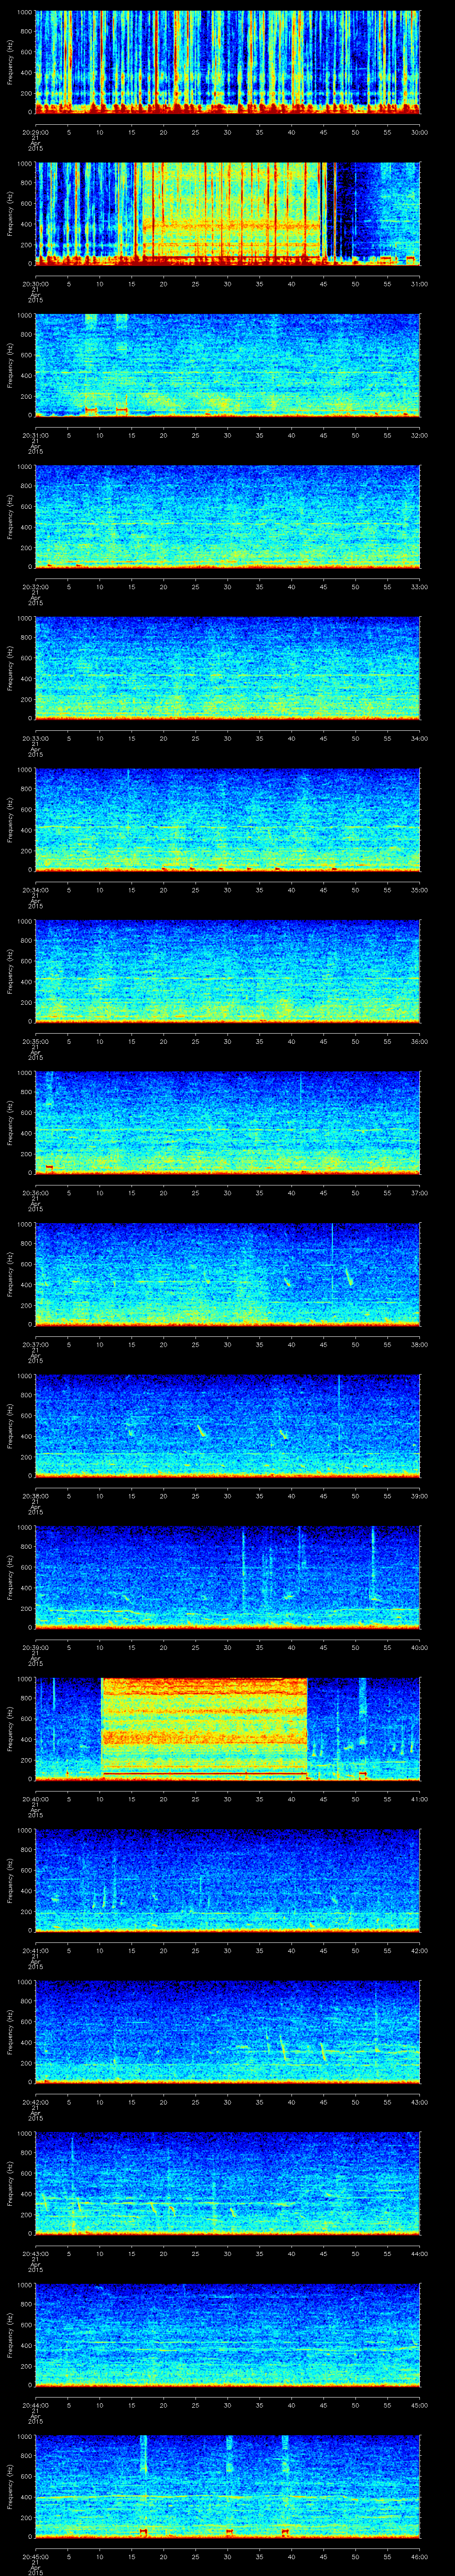This screenshot has height=2576, width=455.
Task: Click the date text under the 20:45:00 start label
Action: coord(35,2569)
